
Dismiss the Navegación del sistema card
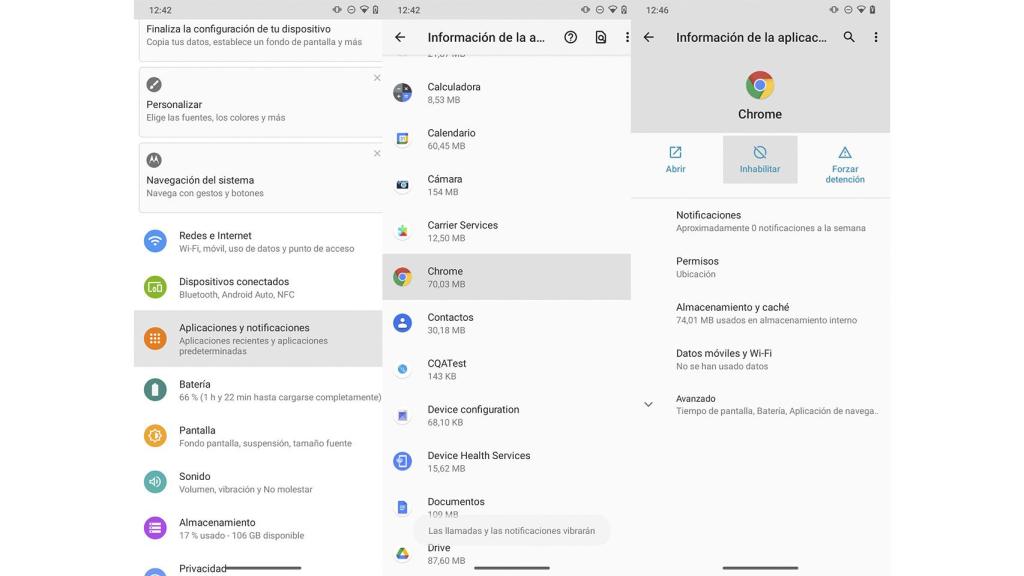coord(377,153)
